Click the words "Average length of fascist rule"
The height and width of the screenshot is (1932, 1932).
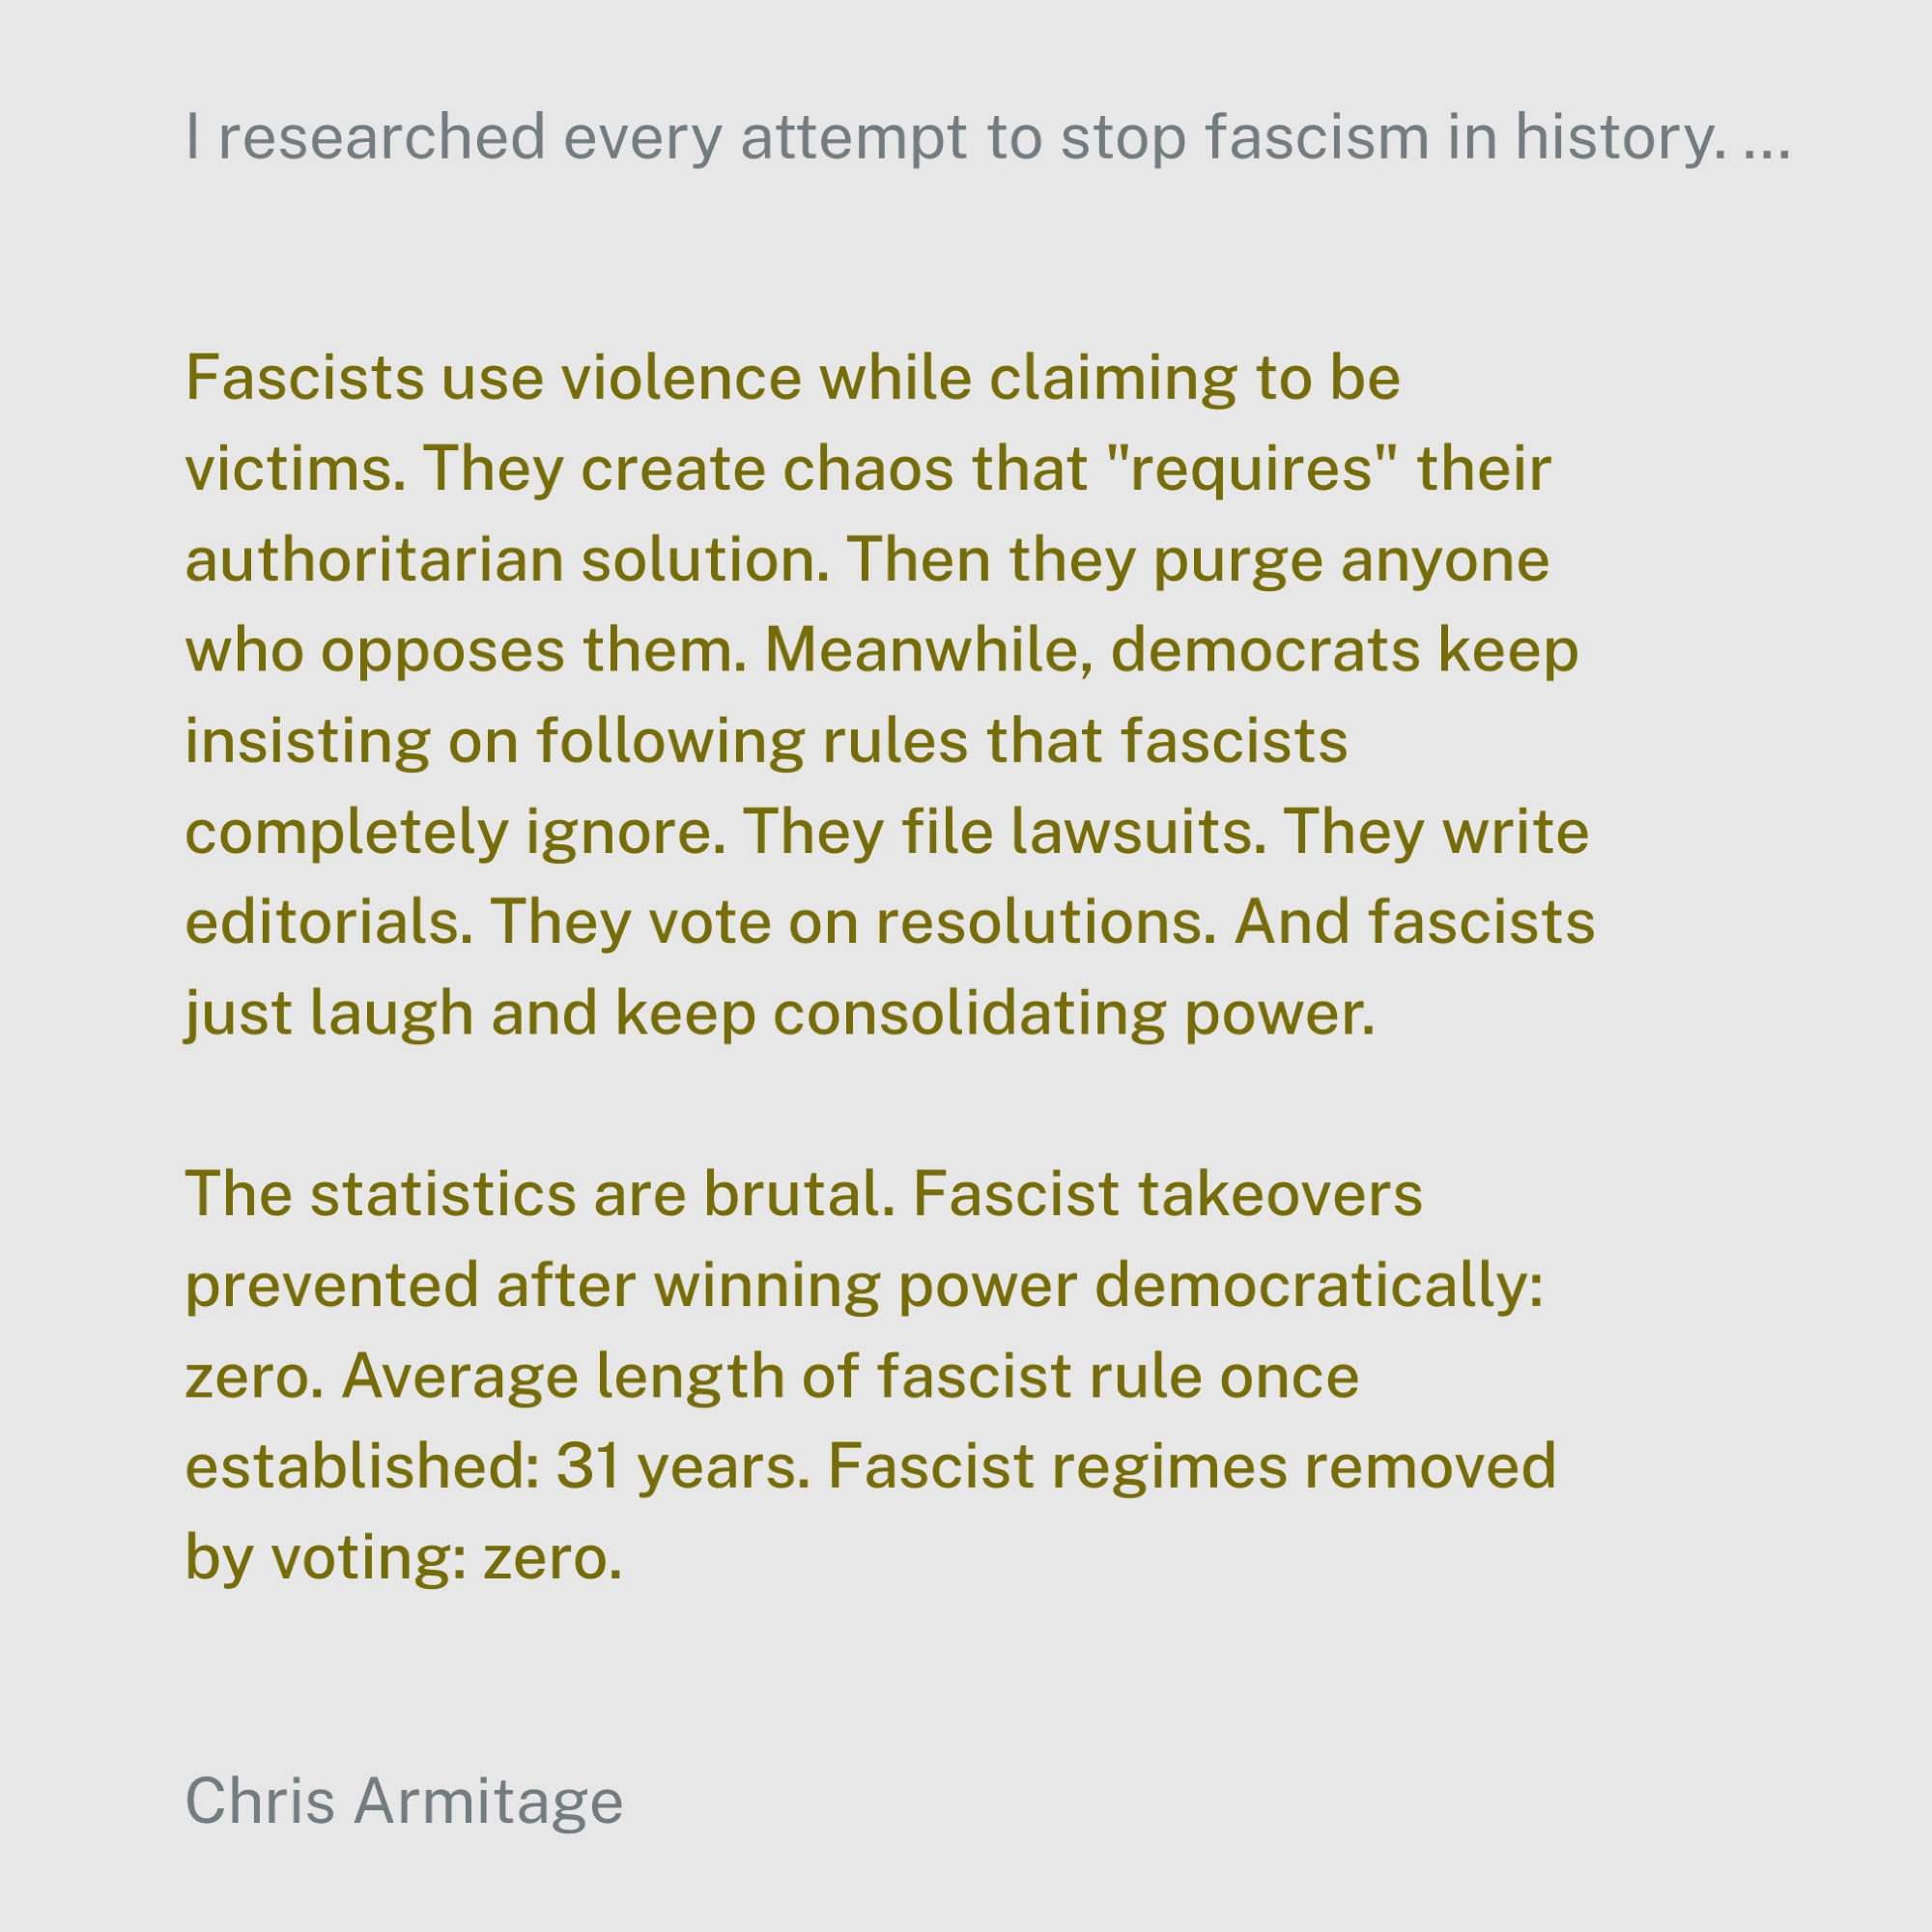tap(771, 1375)
